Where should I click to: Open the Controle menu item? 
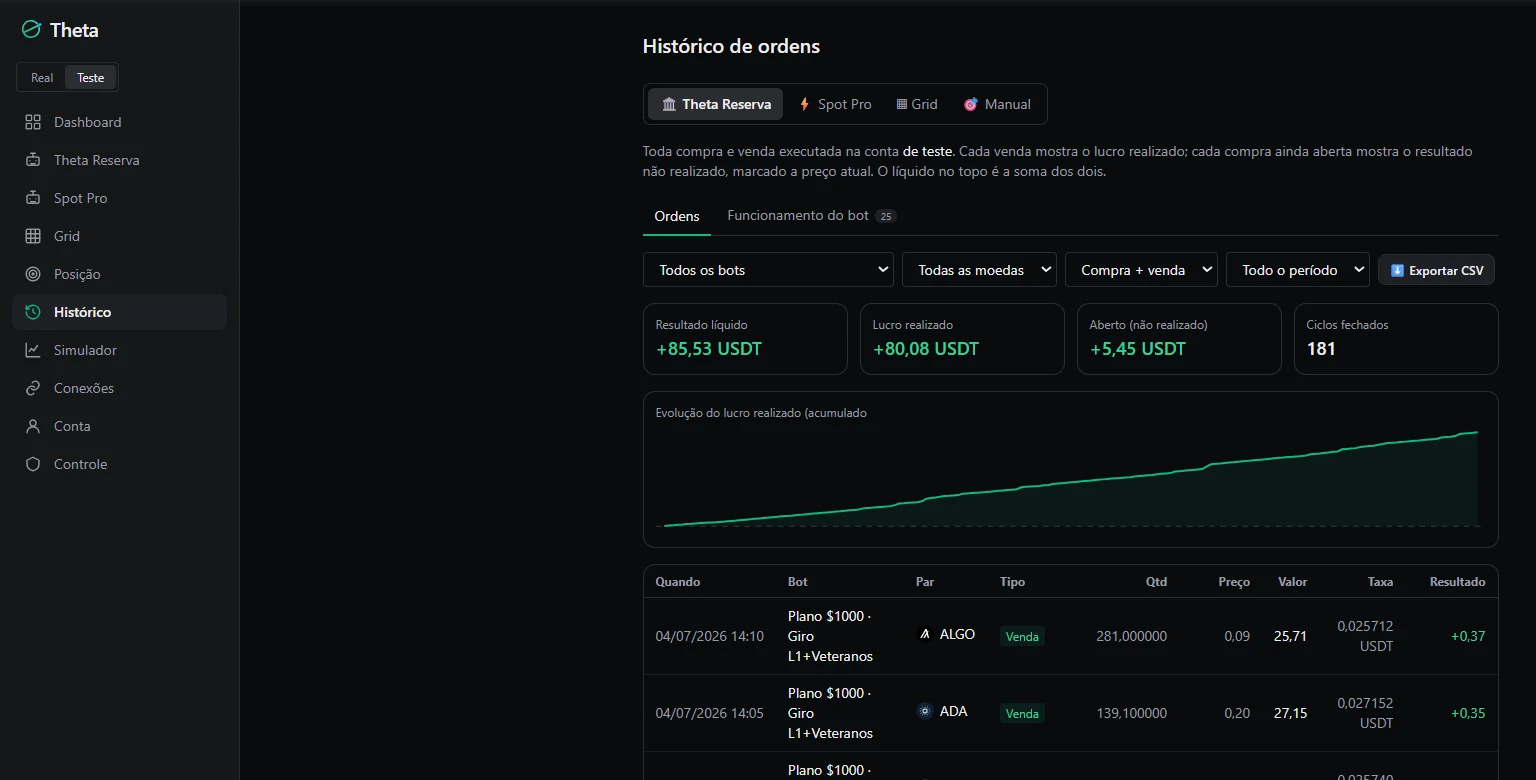pyautogui.click(x=119, y=464)
